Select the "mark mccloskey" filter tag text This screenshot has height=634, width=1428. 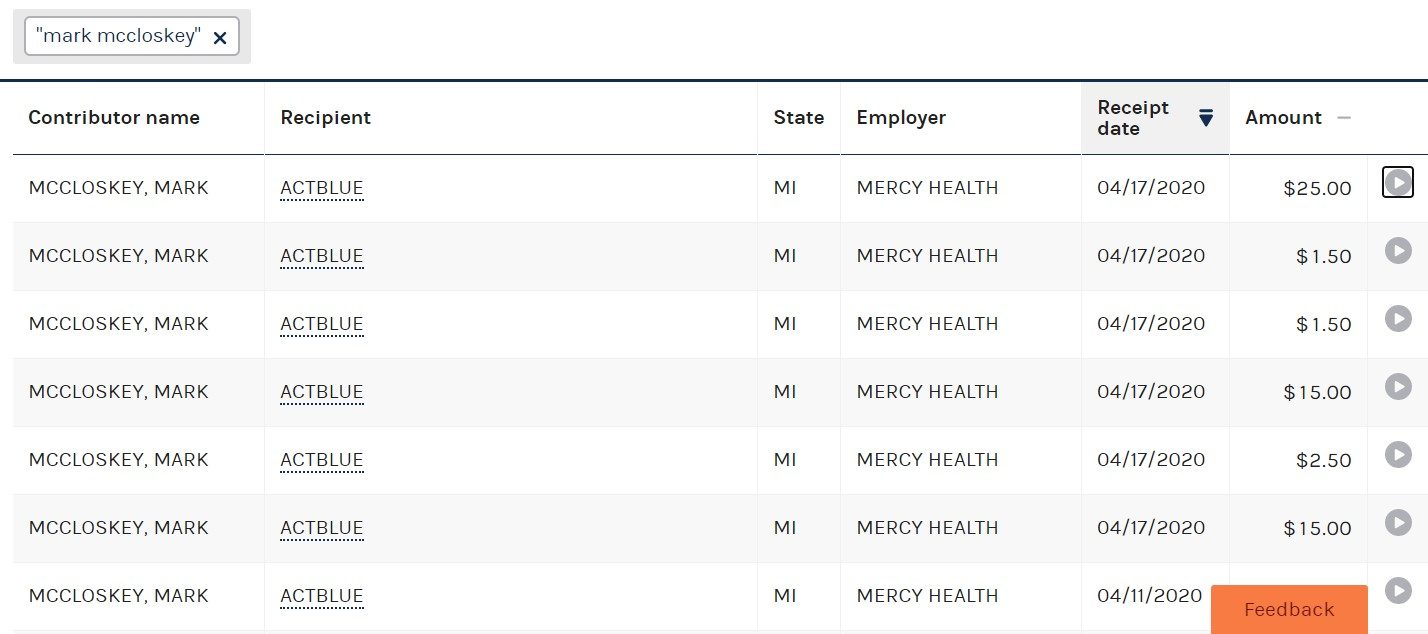coord(119,37)
